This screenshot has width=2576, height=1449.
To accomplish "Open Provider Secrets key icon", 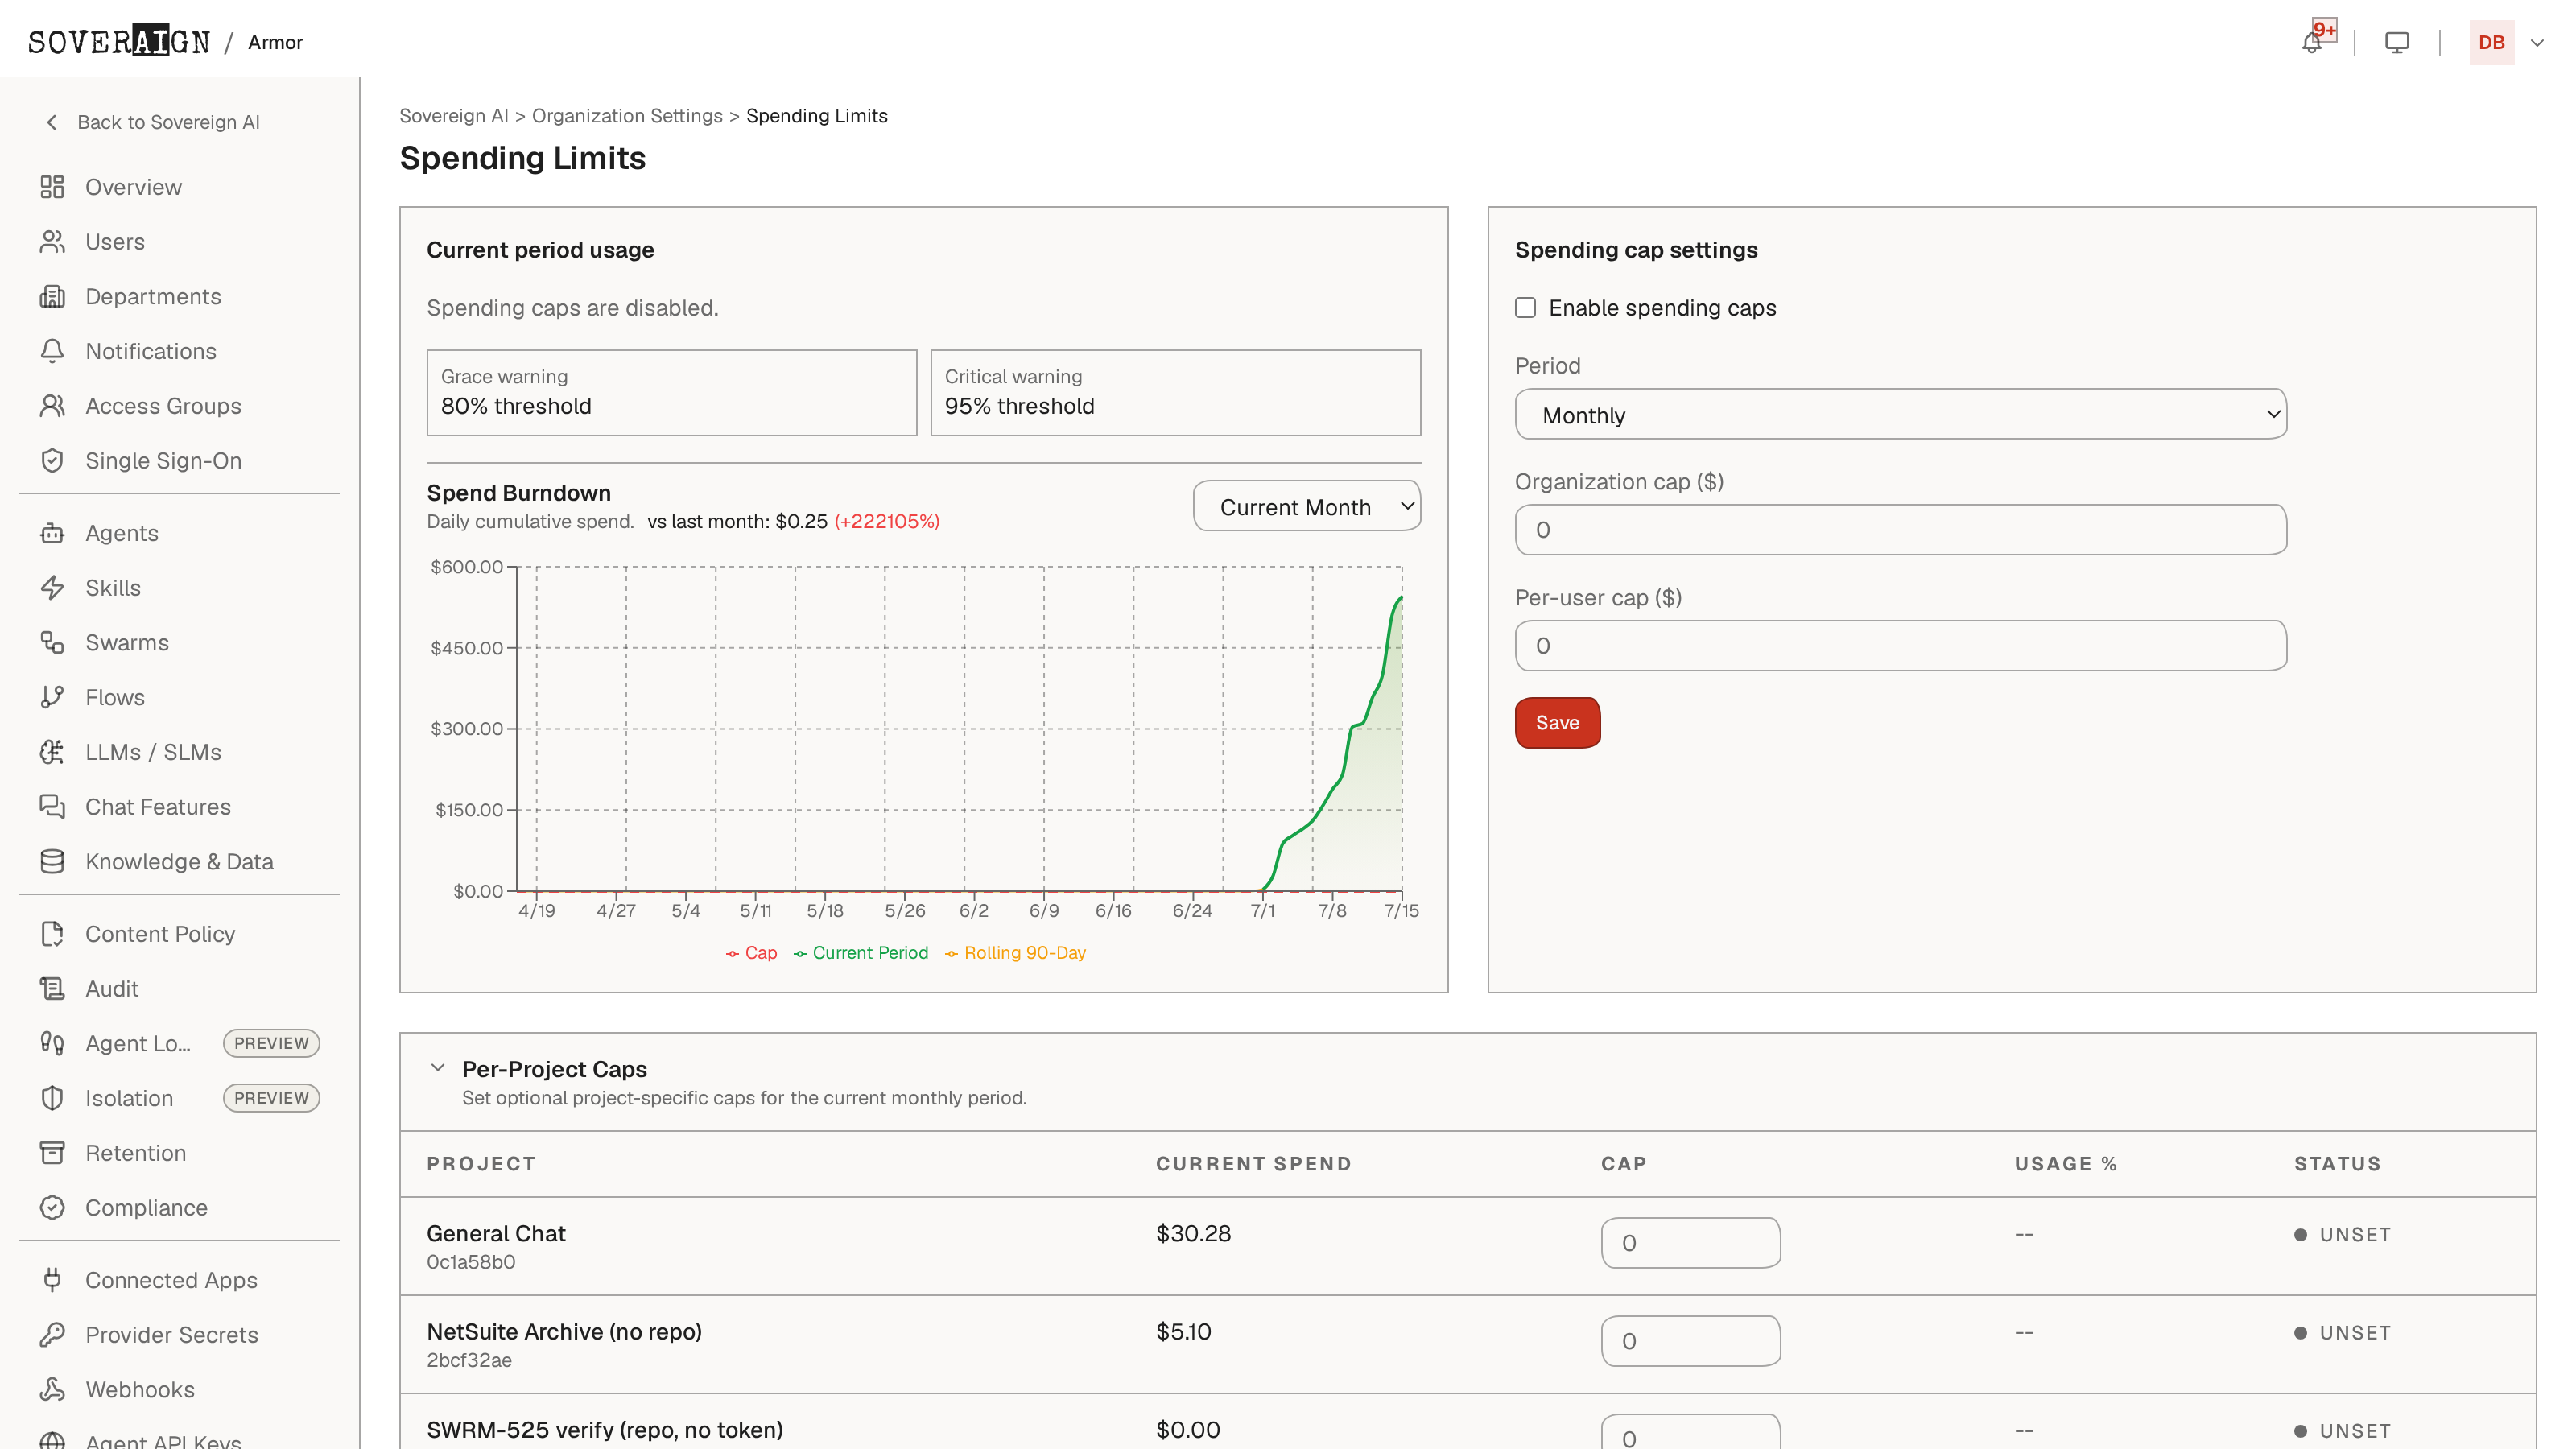I will tap(52, 1335).
